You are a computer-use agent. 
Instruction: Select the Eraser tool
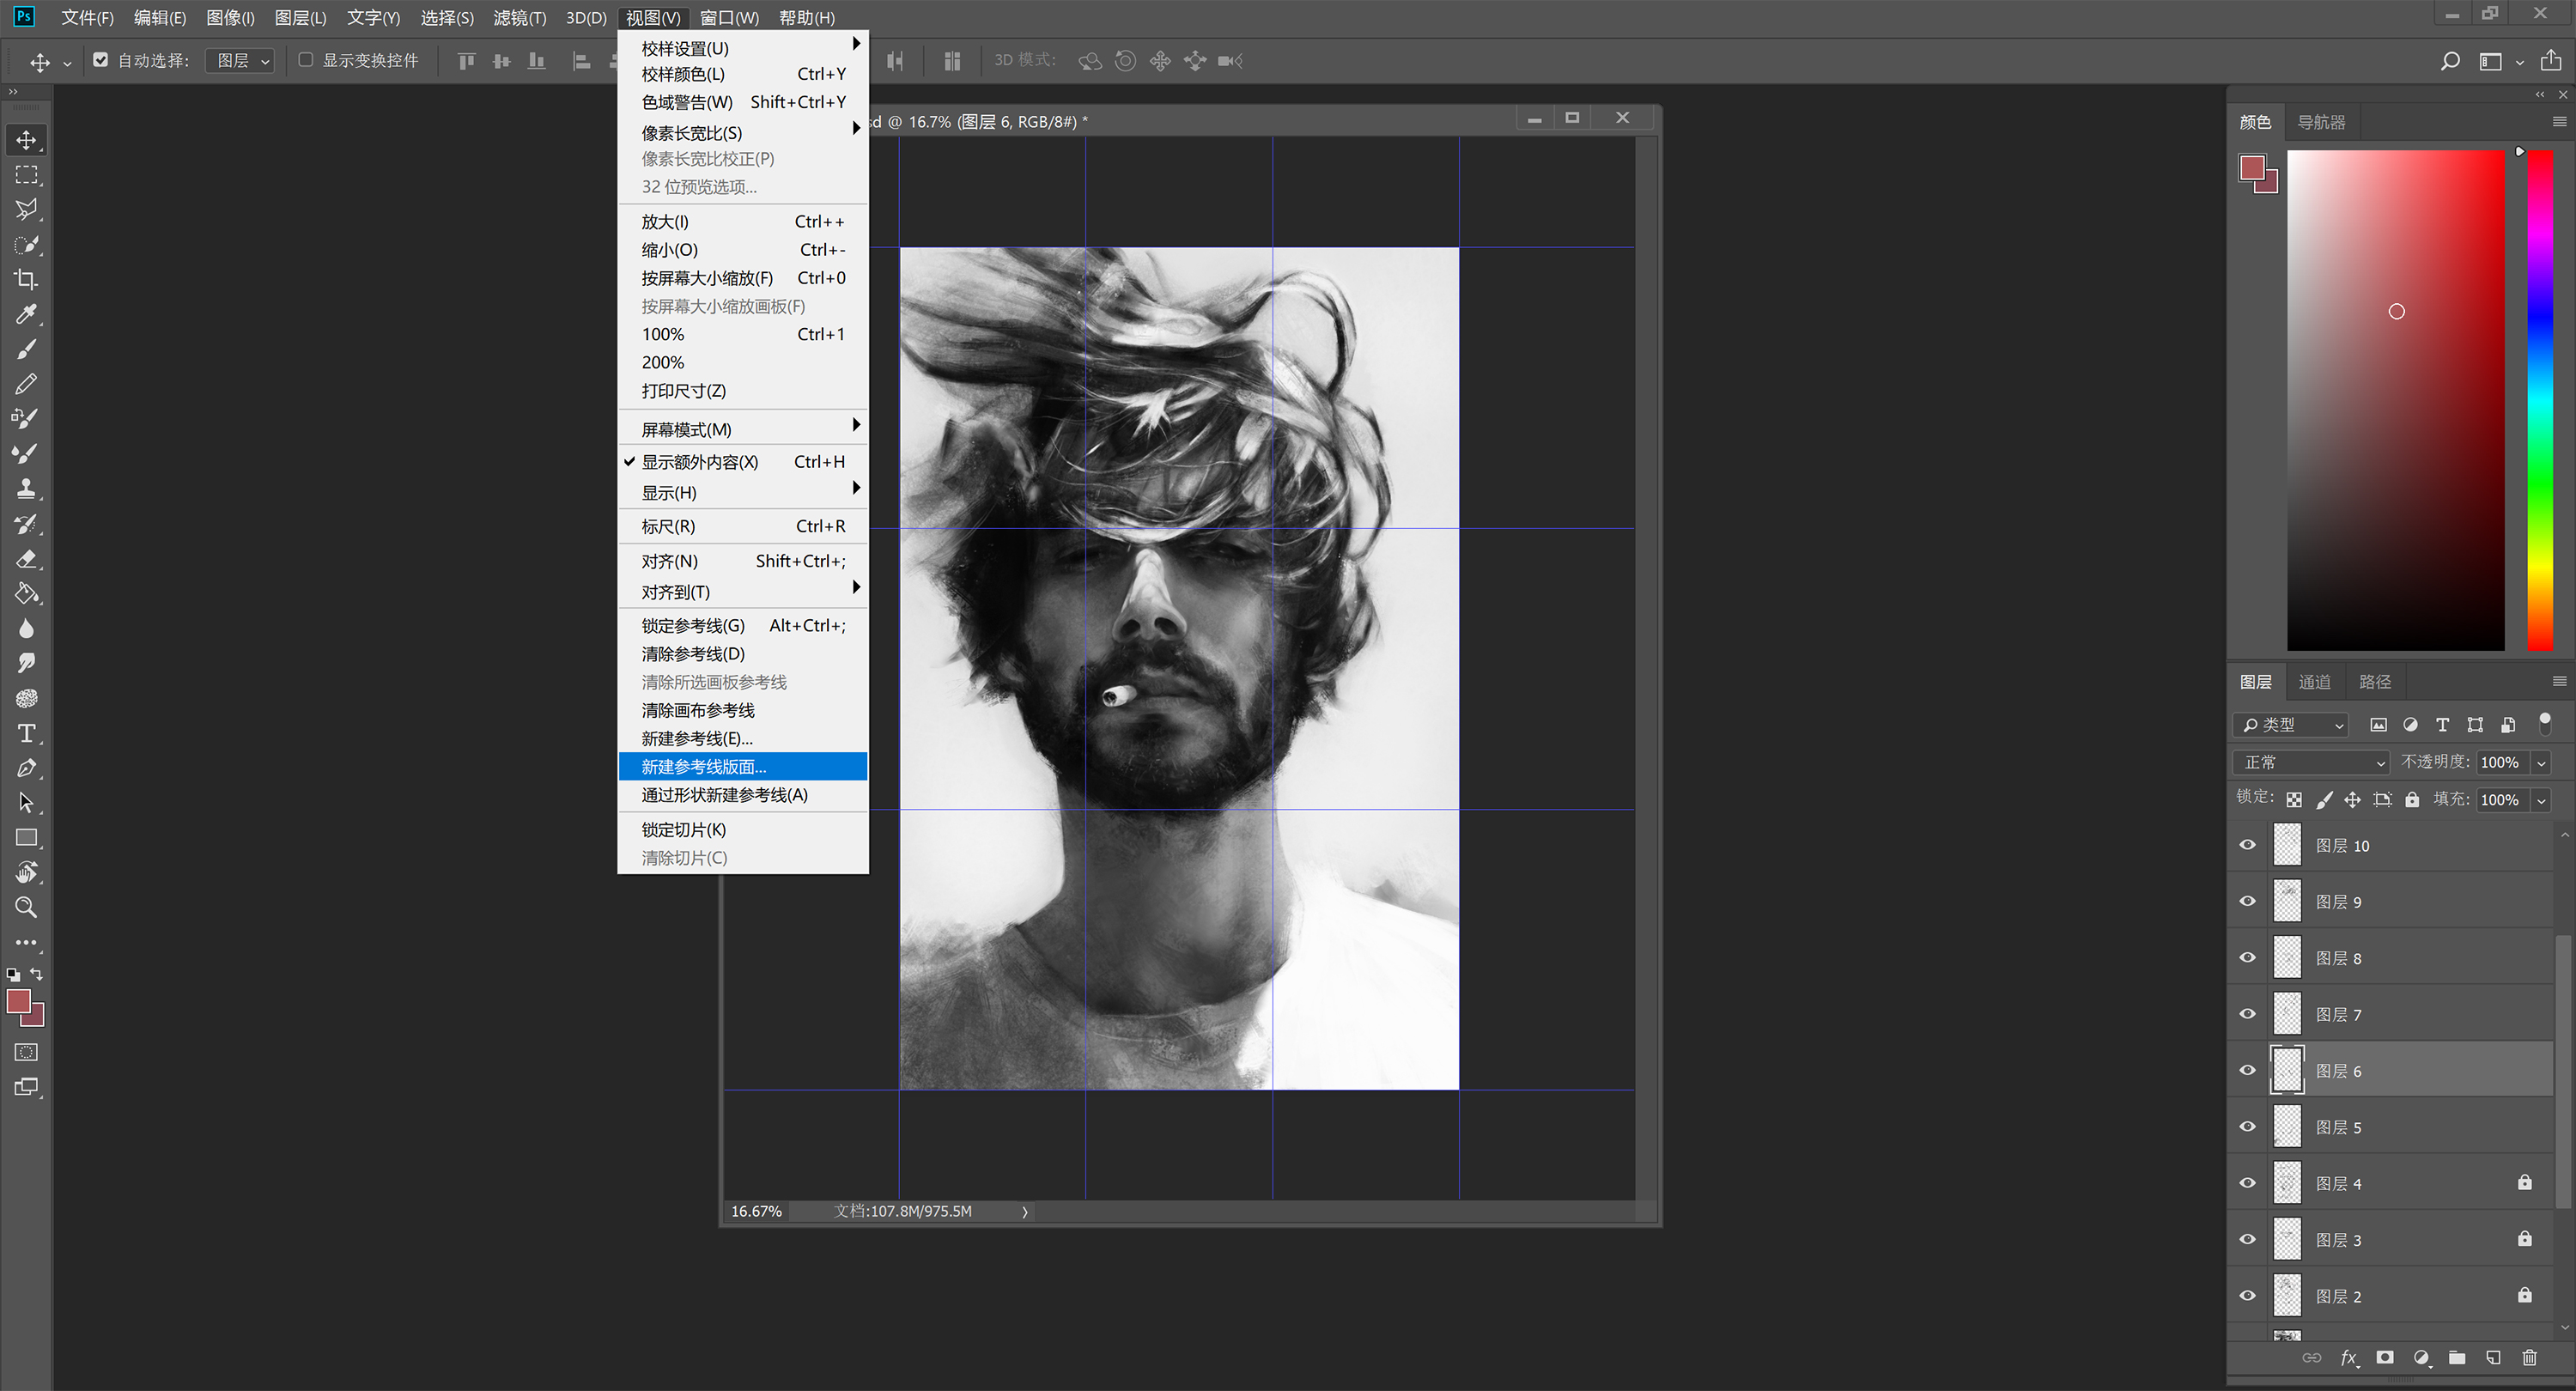point(26,559)
